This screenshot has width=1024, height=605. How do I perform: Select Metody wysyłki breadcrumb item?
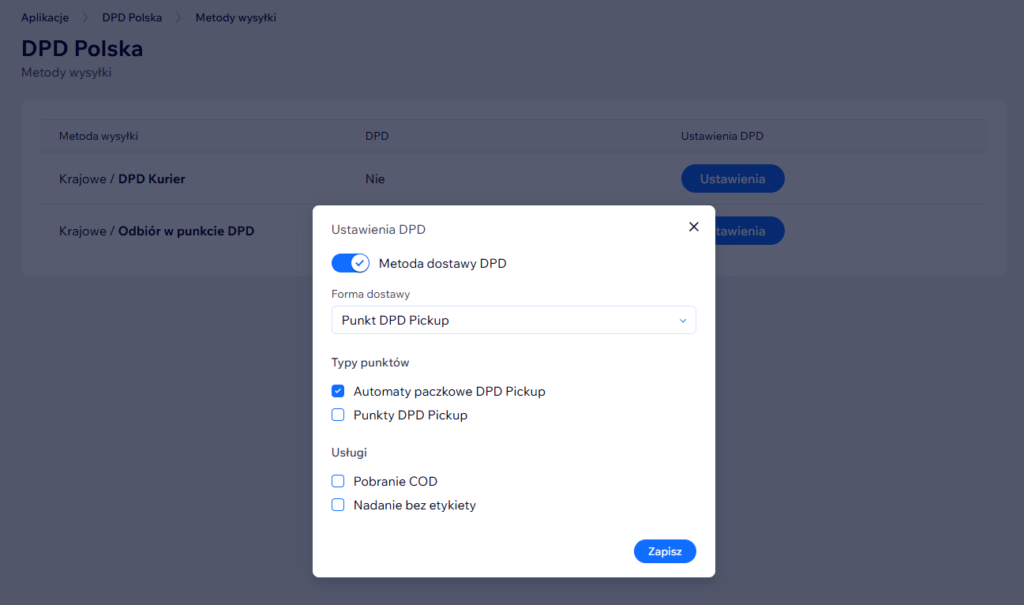pyautogui.click(x=236, y=18)
